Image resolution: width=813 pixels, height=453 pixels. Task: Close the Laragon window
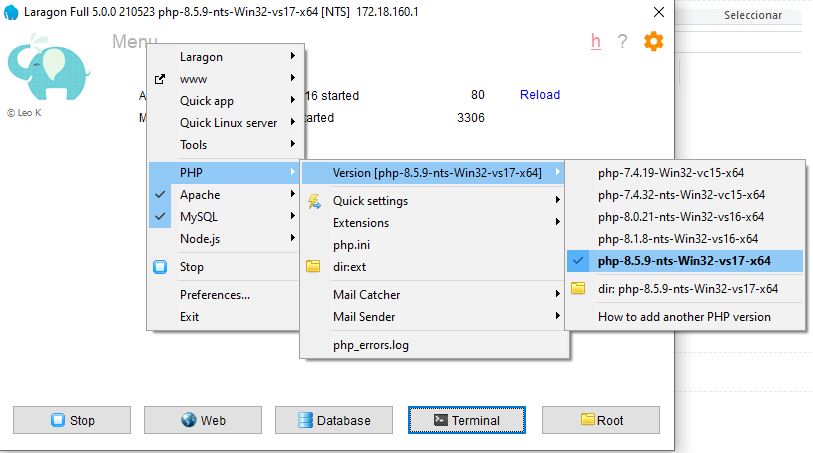[658, 12]
